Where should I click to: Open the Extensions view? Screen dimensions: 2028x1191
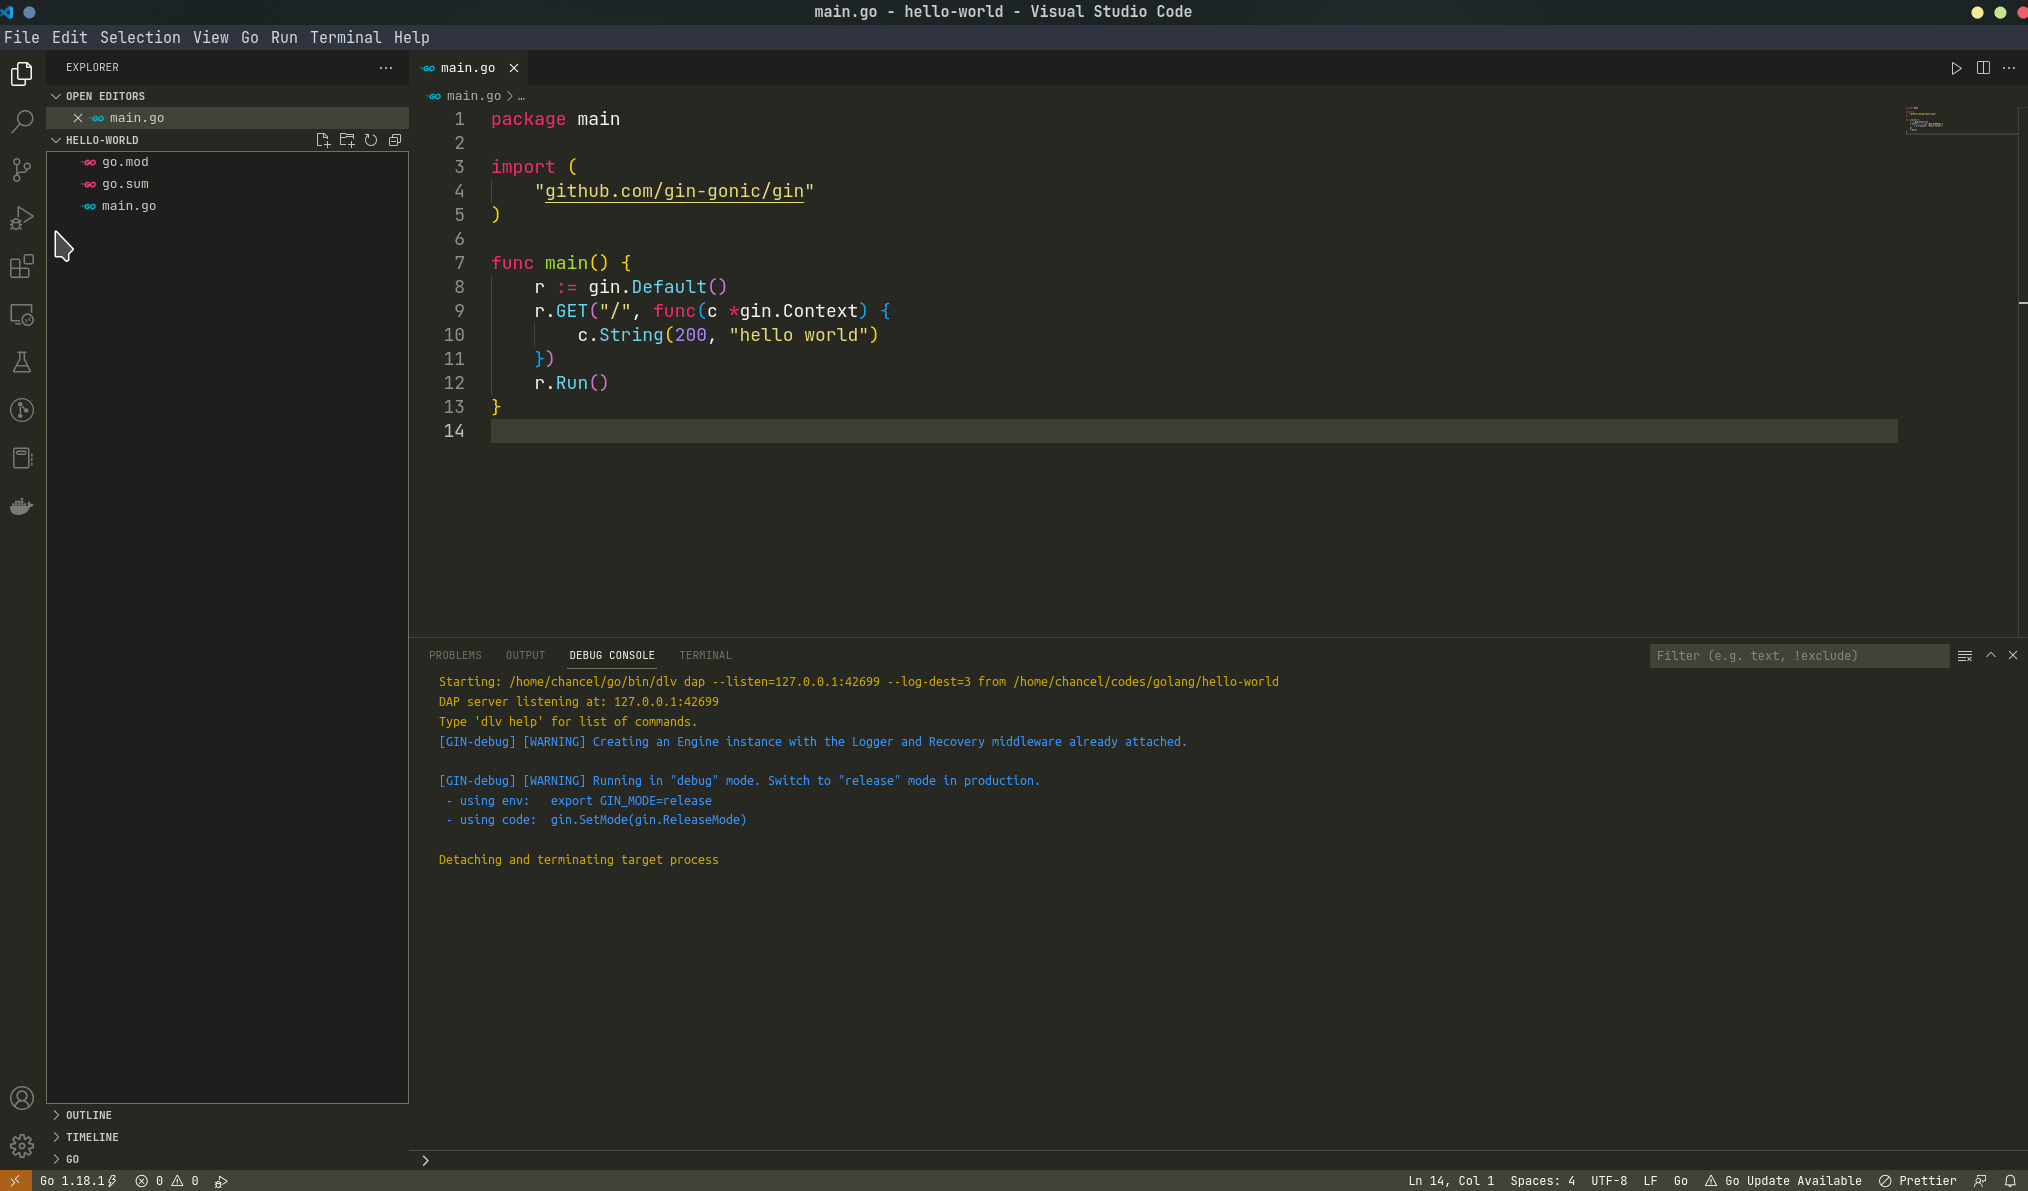click(22, 266)
